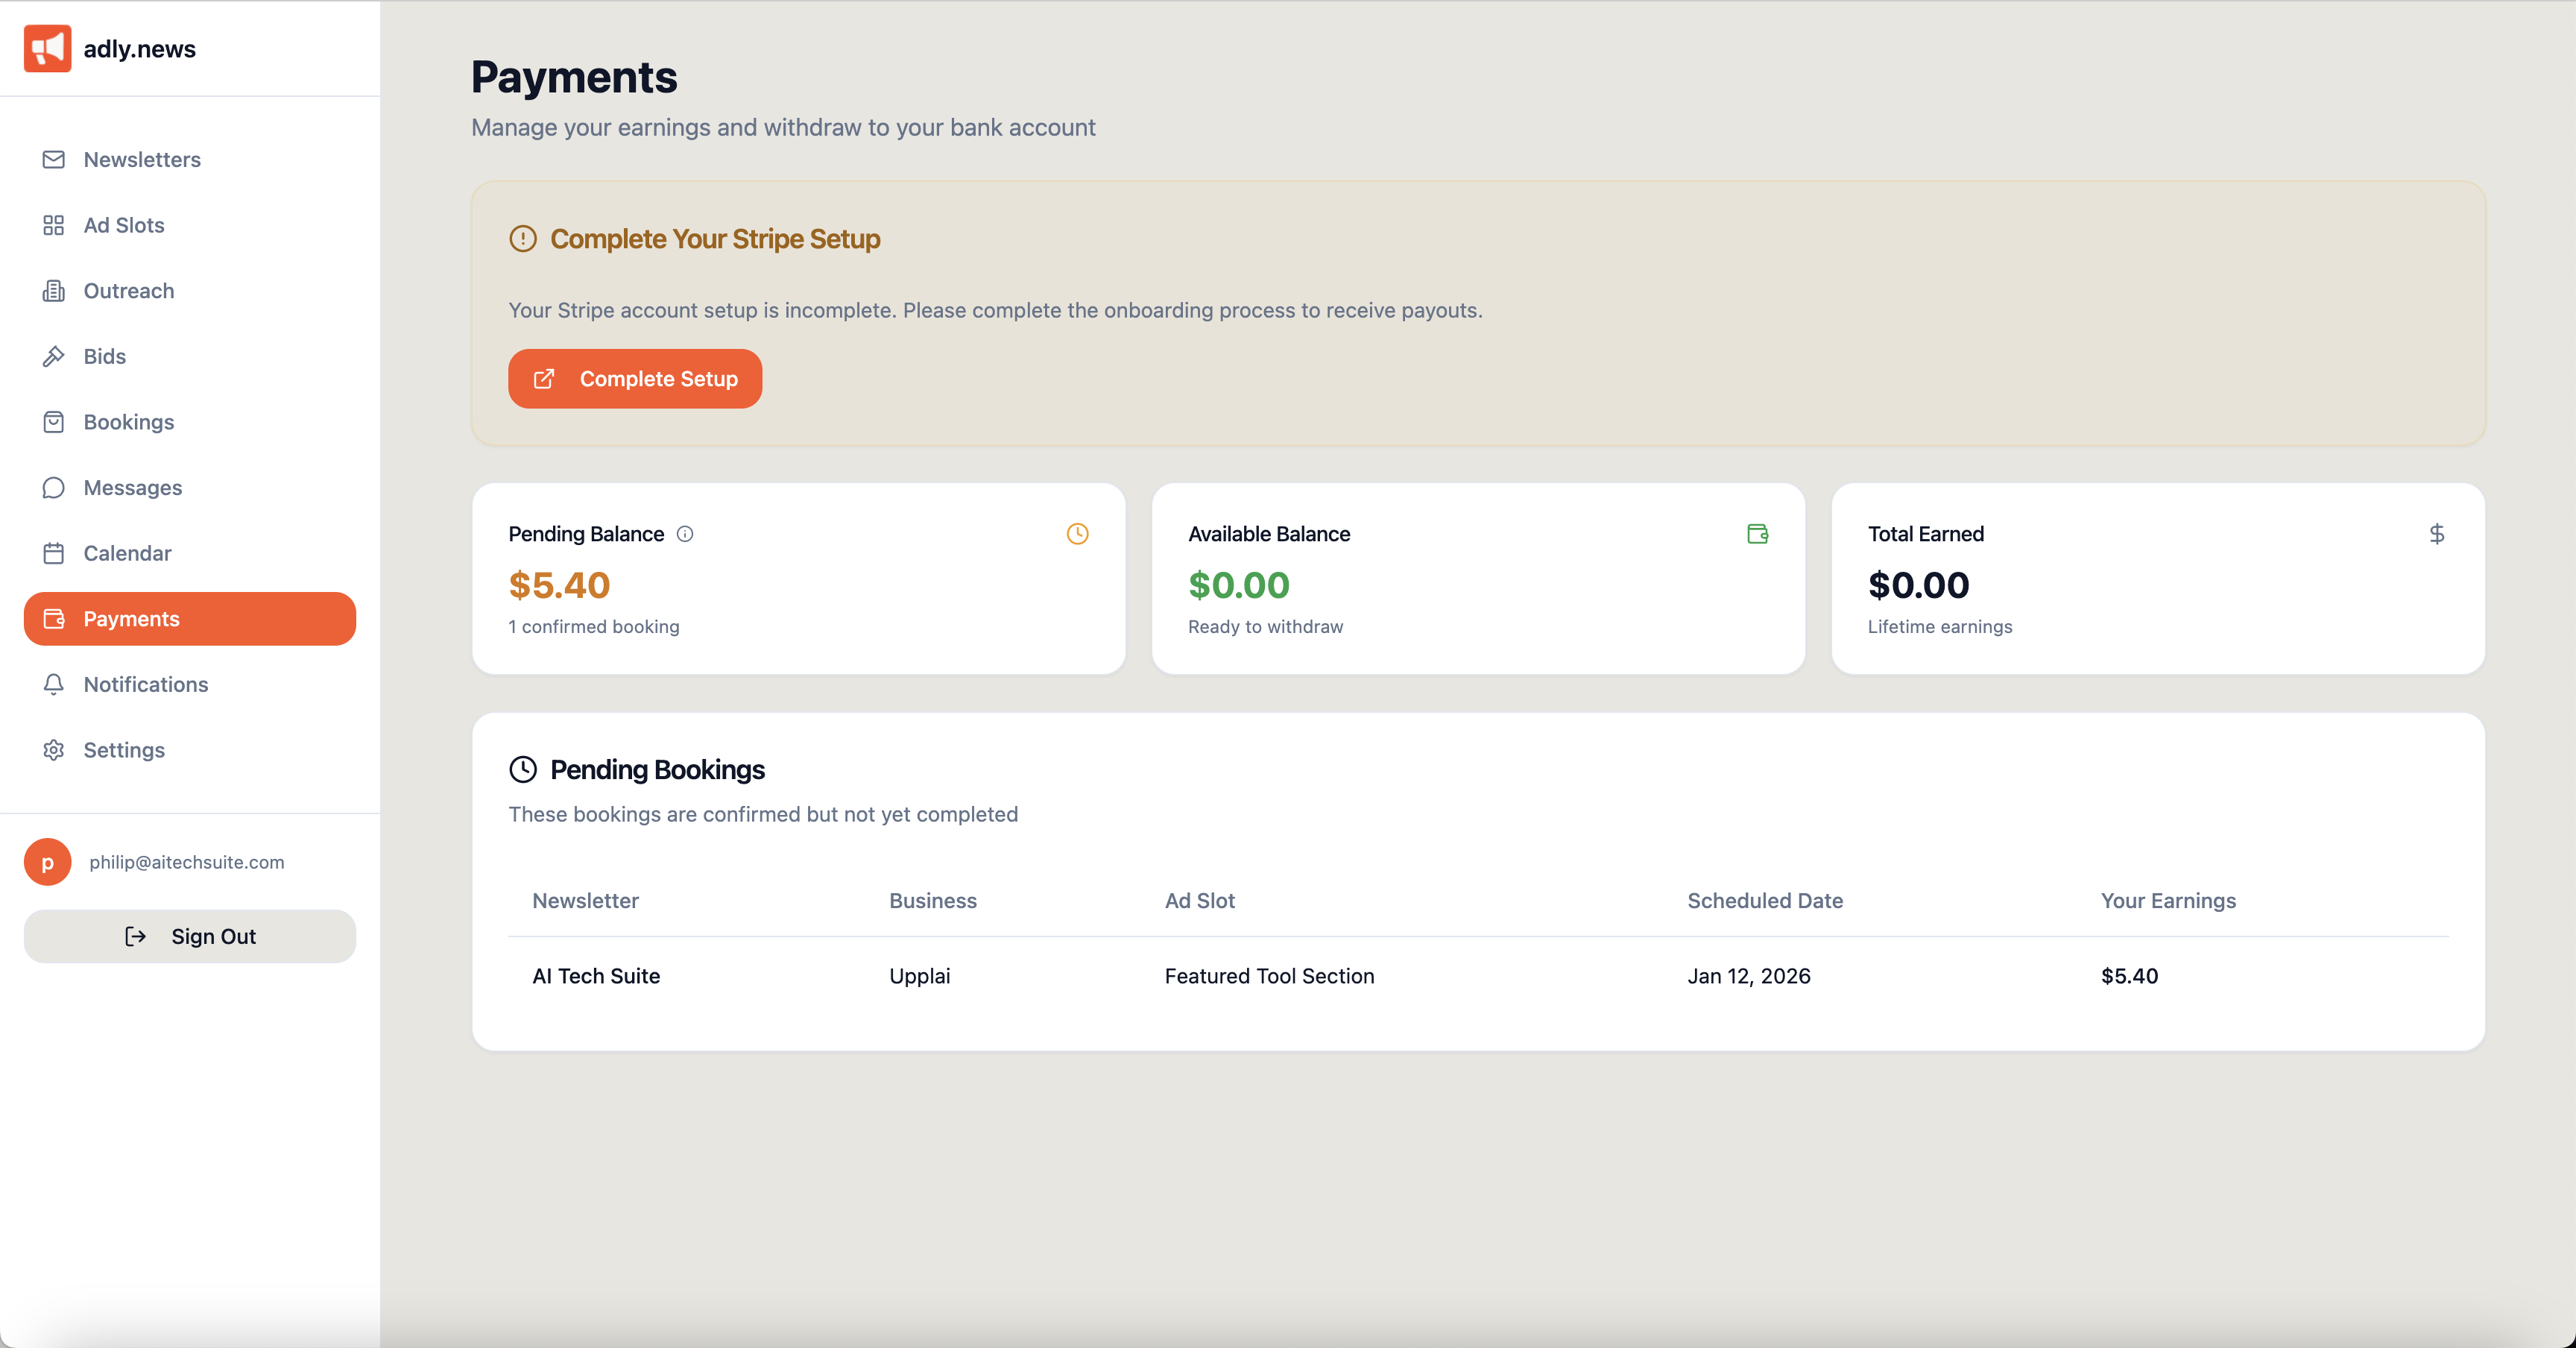Click the clock icon next to Pending Bookings heading
2576x1348 pixels.
coord(523,769)
